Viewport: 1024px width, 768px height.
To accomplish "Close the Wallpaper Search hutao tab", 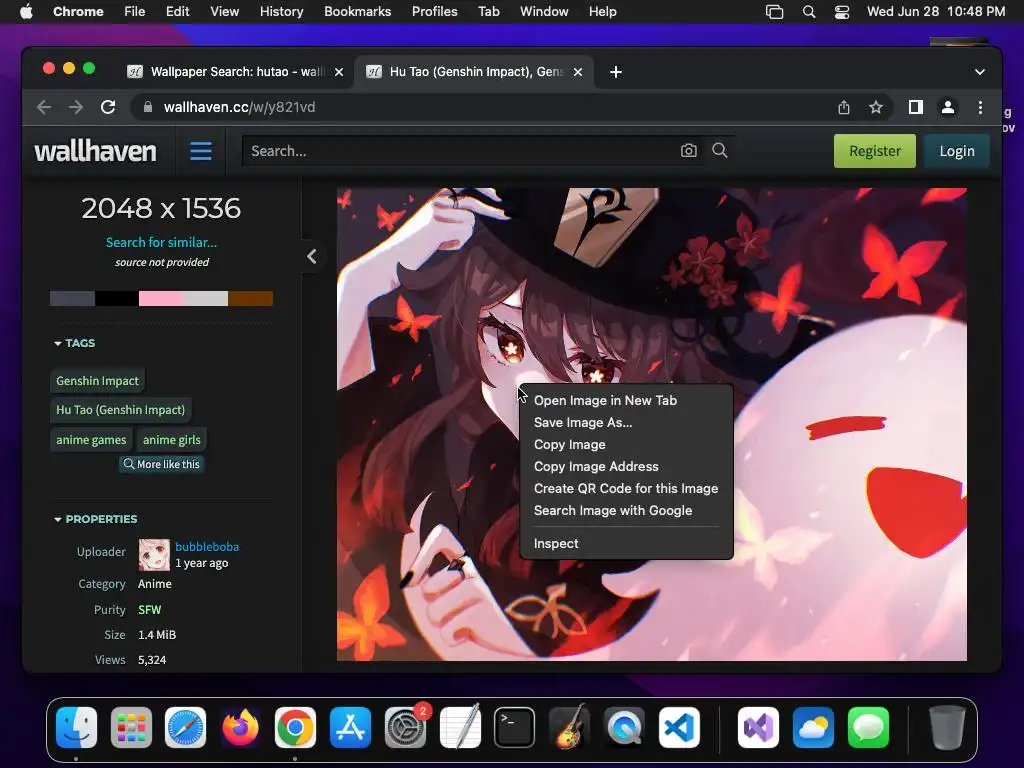I will coord(339,72).
